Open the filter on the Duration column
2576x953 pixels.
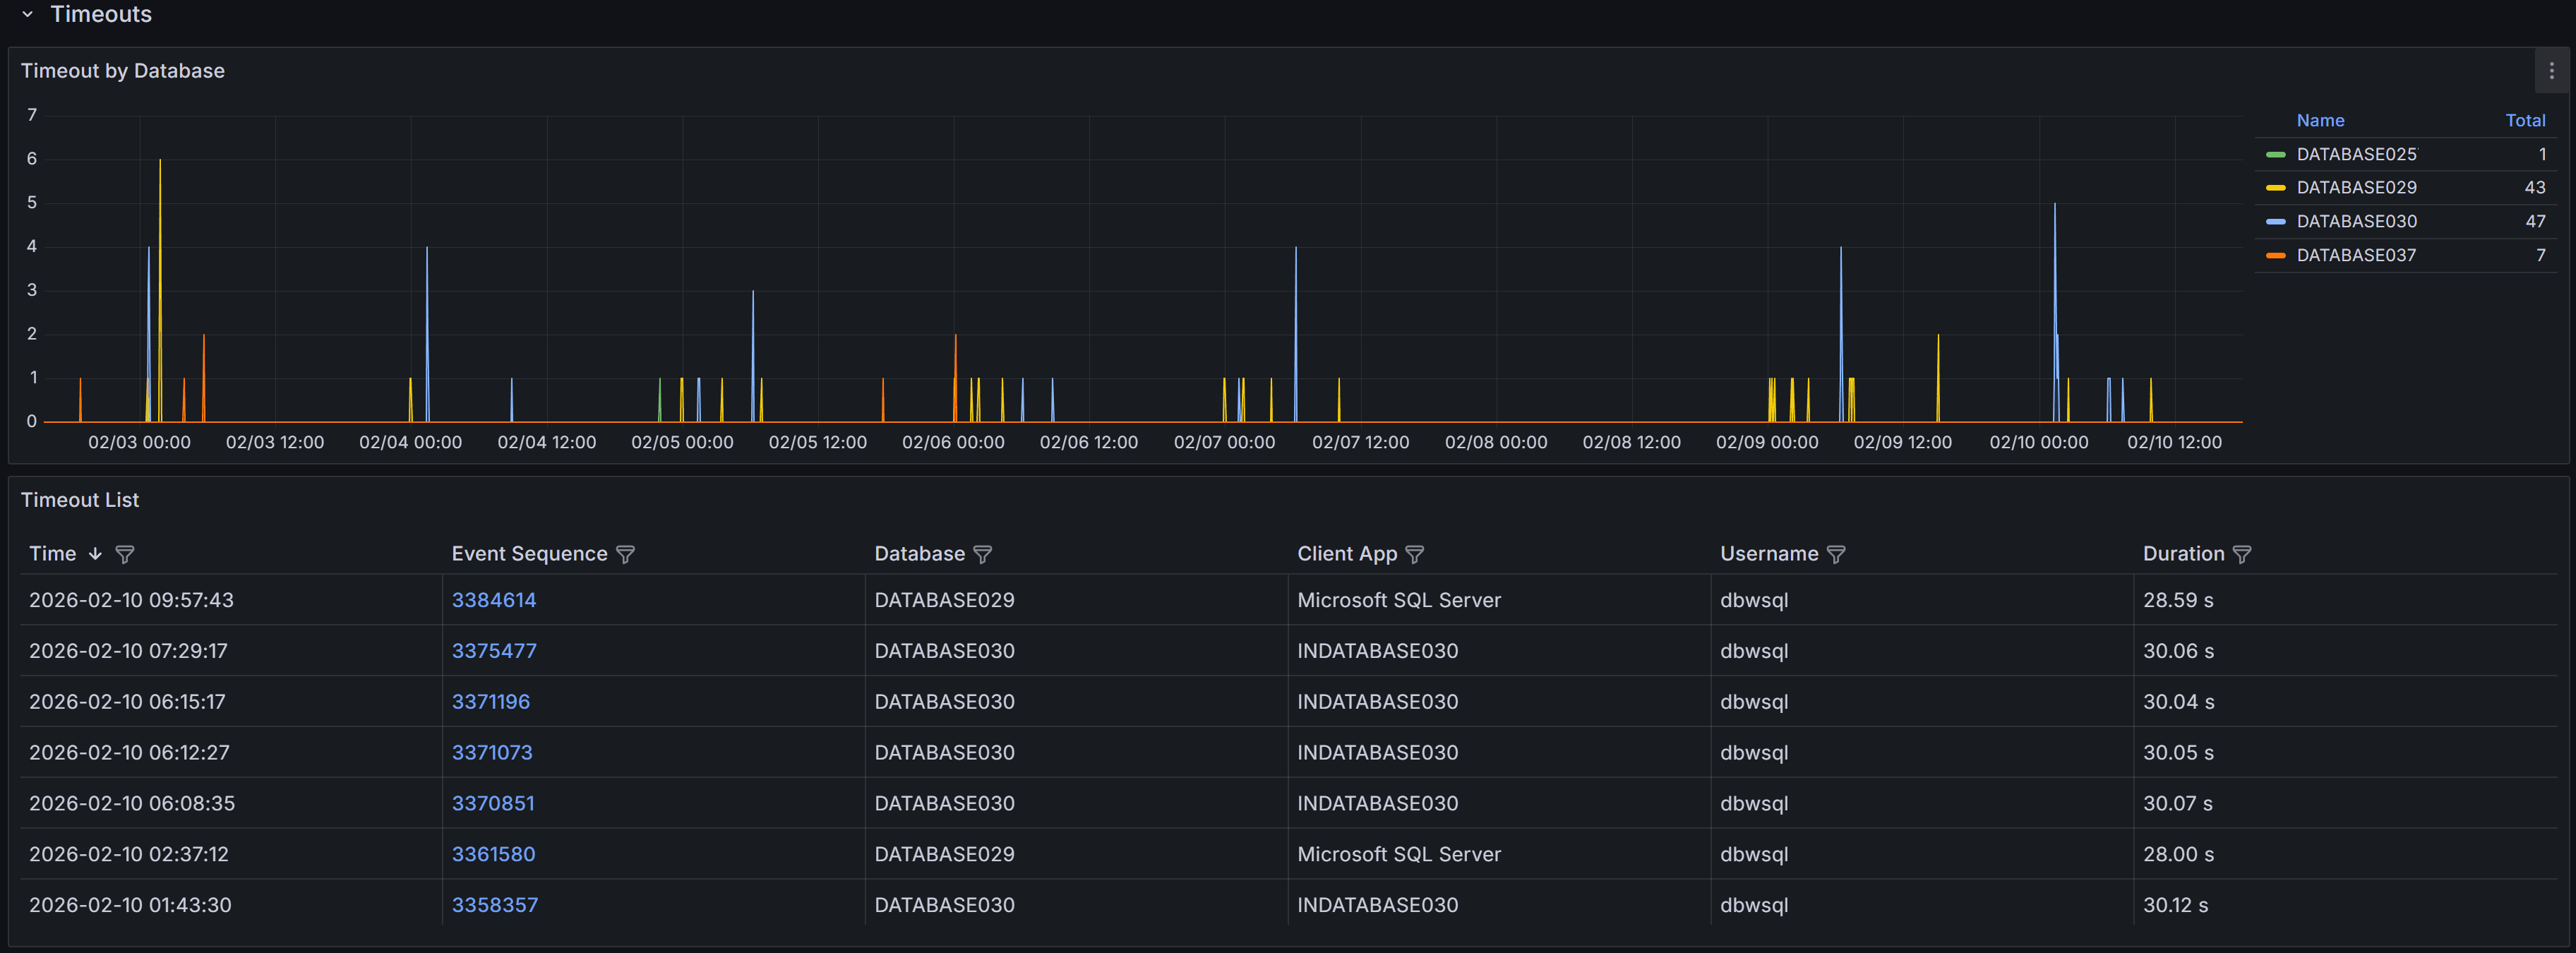2243,554
